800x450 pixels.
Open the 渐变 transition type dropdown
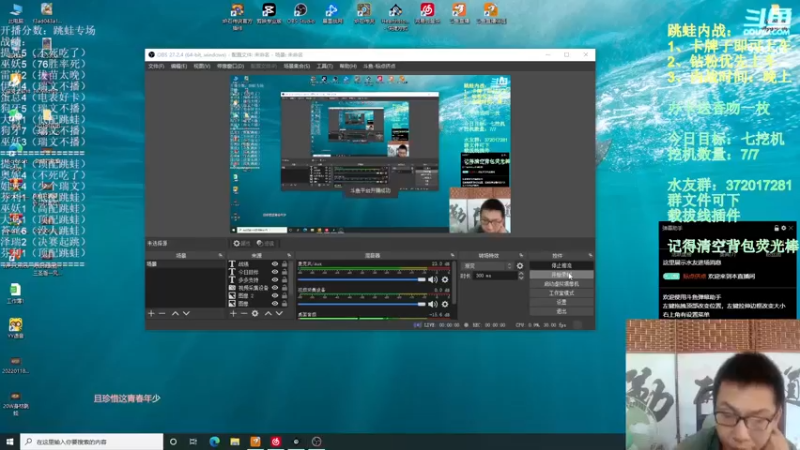487,266
